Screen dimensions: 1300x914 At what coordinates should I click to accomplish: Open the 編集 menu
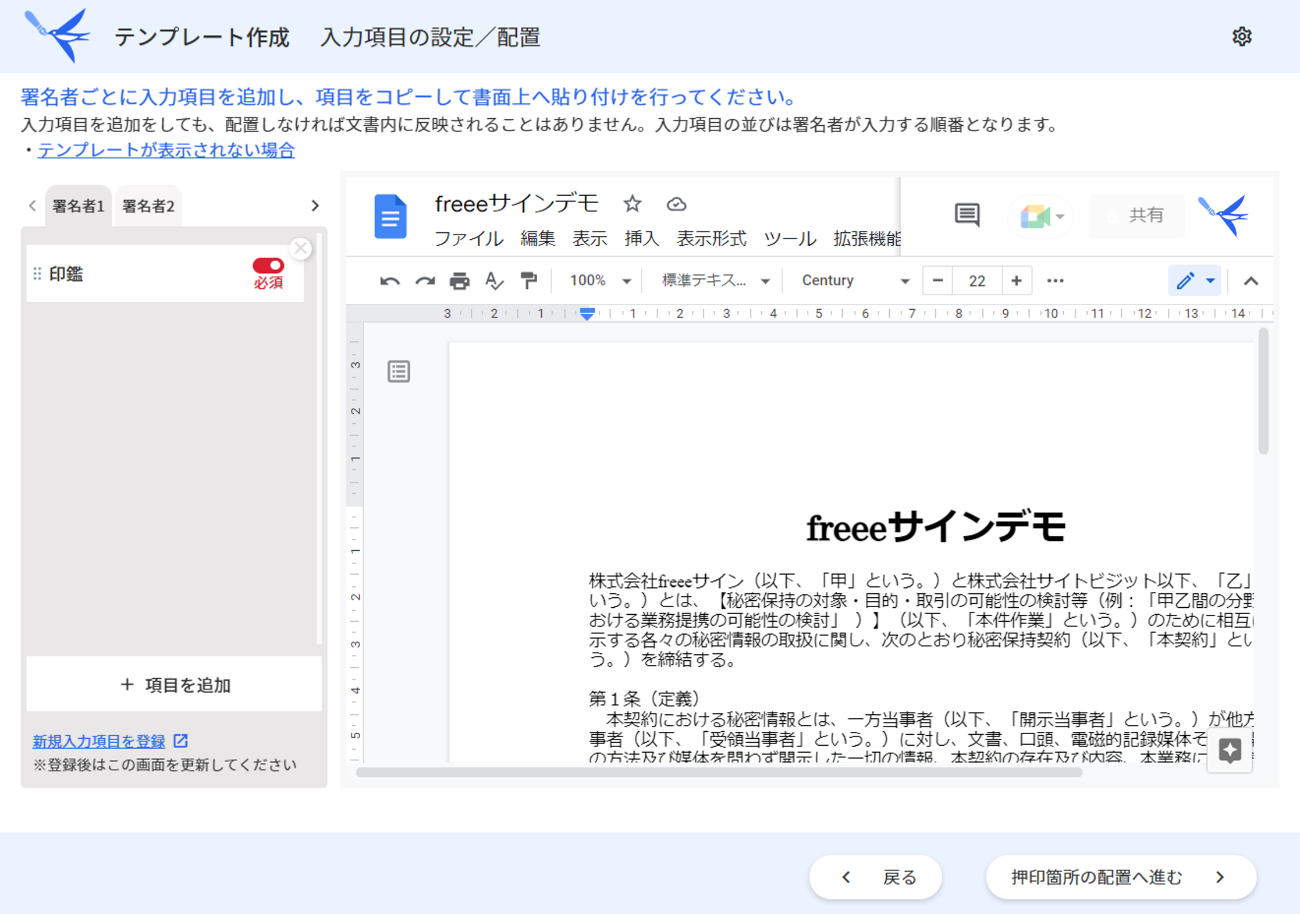tap(538, 239)
